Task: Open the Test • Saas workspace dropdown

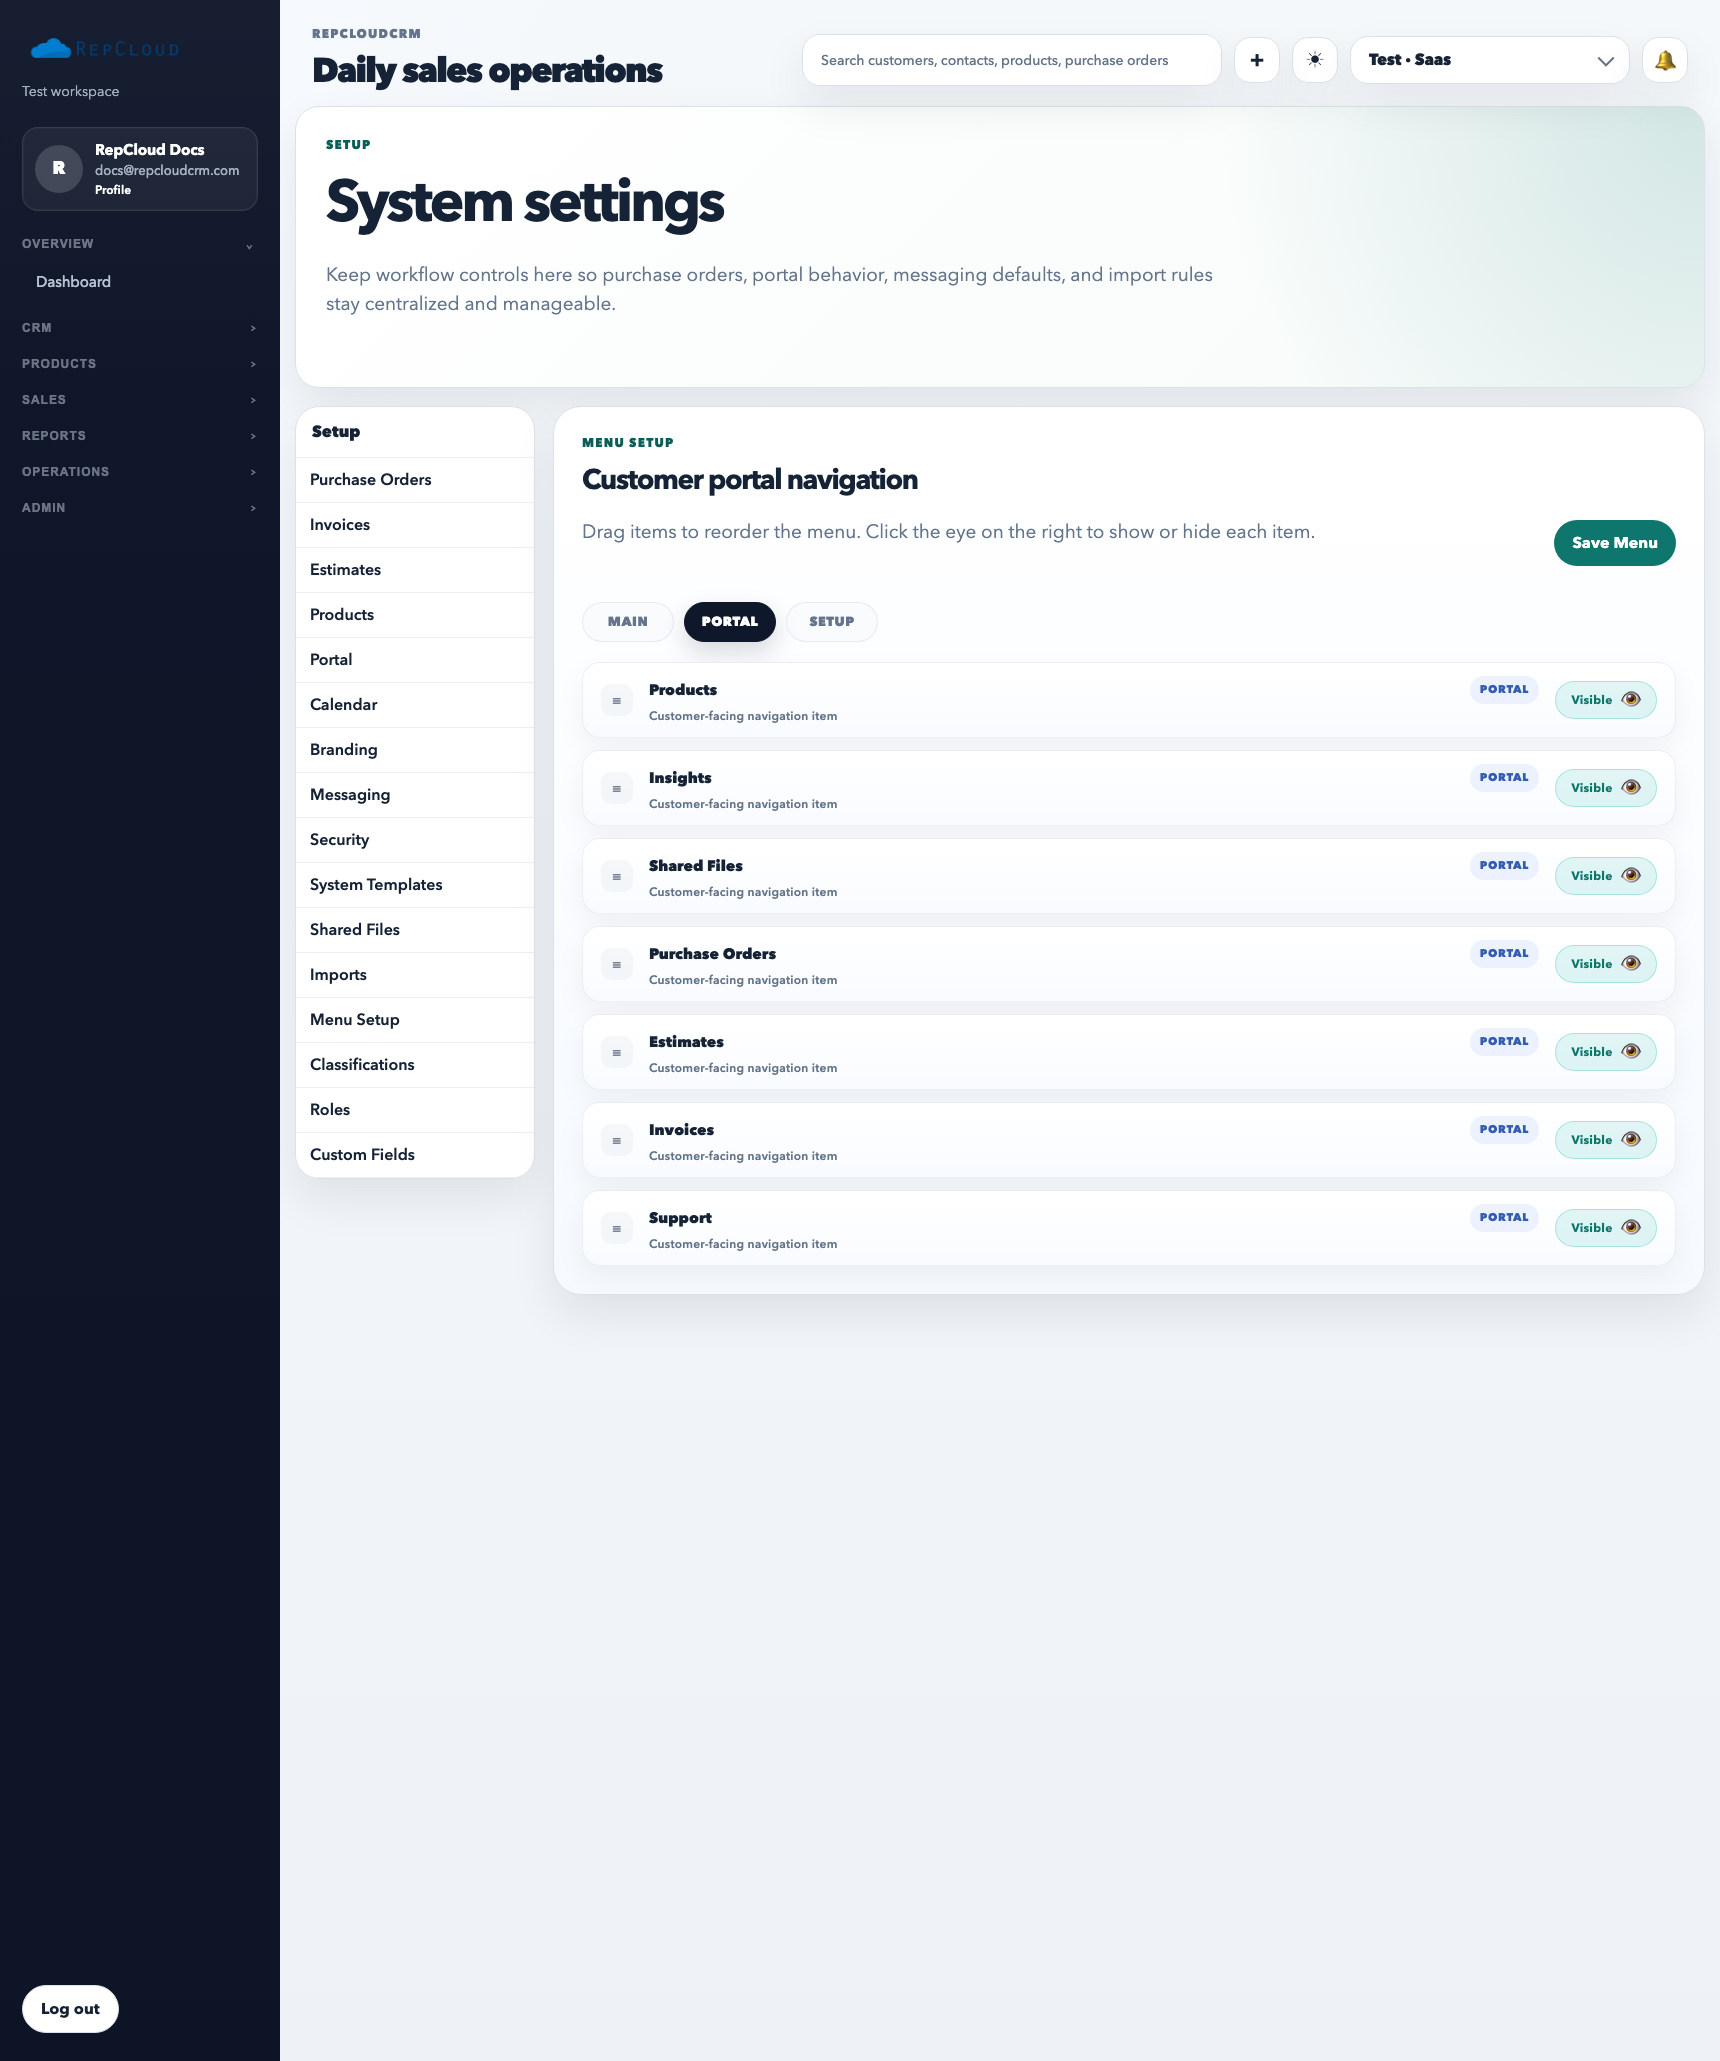Action: 1489,60
